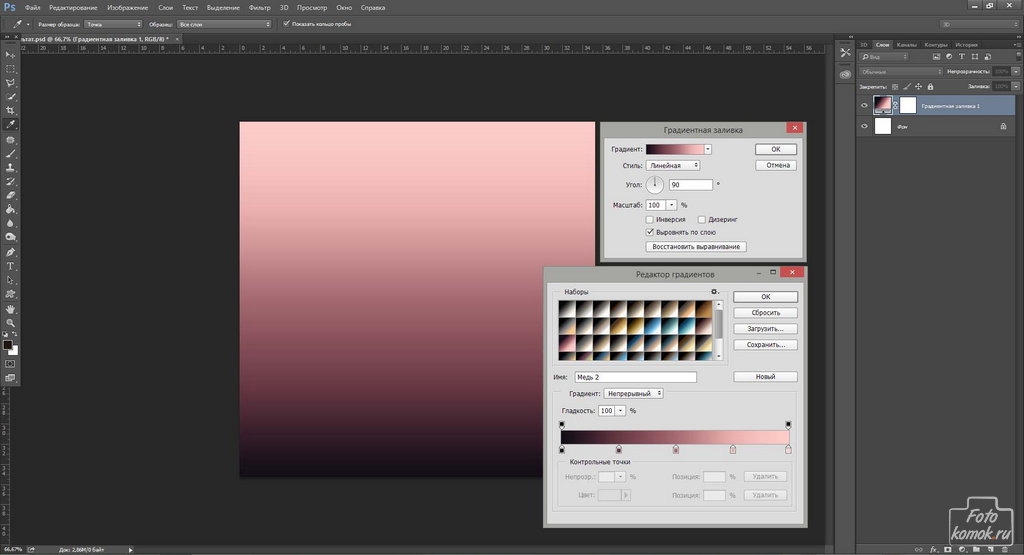Open the gradient presets gear menu
This screenshot has height=555, width=1024.
point(715,292)
